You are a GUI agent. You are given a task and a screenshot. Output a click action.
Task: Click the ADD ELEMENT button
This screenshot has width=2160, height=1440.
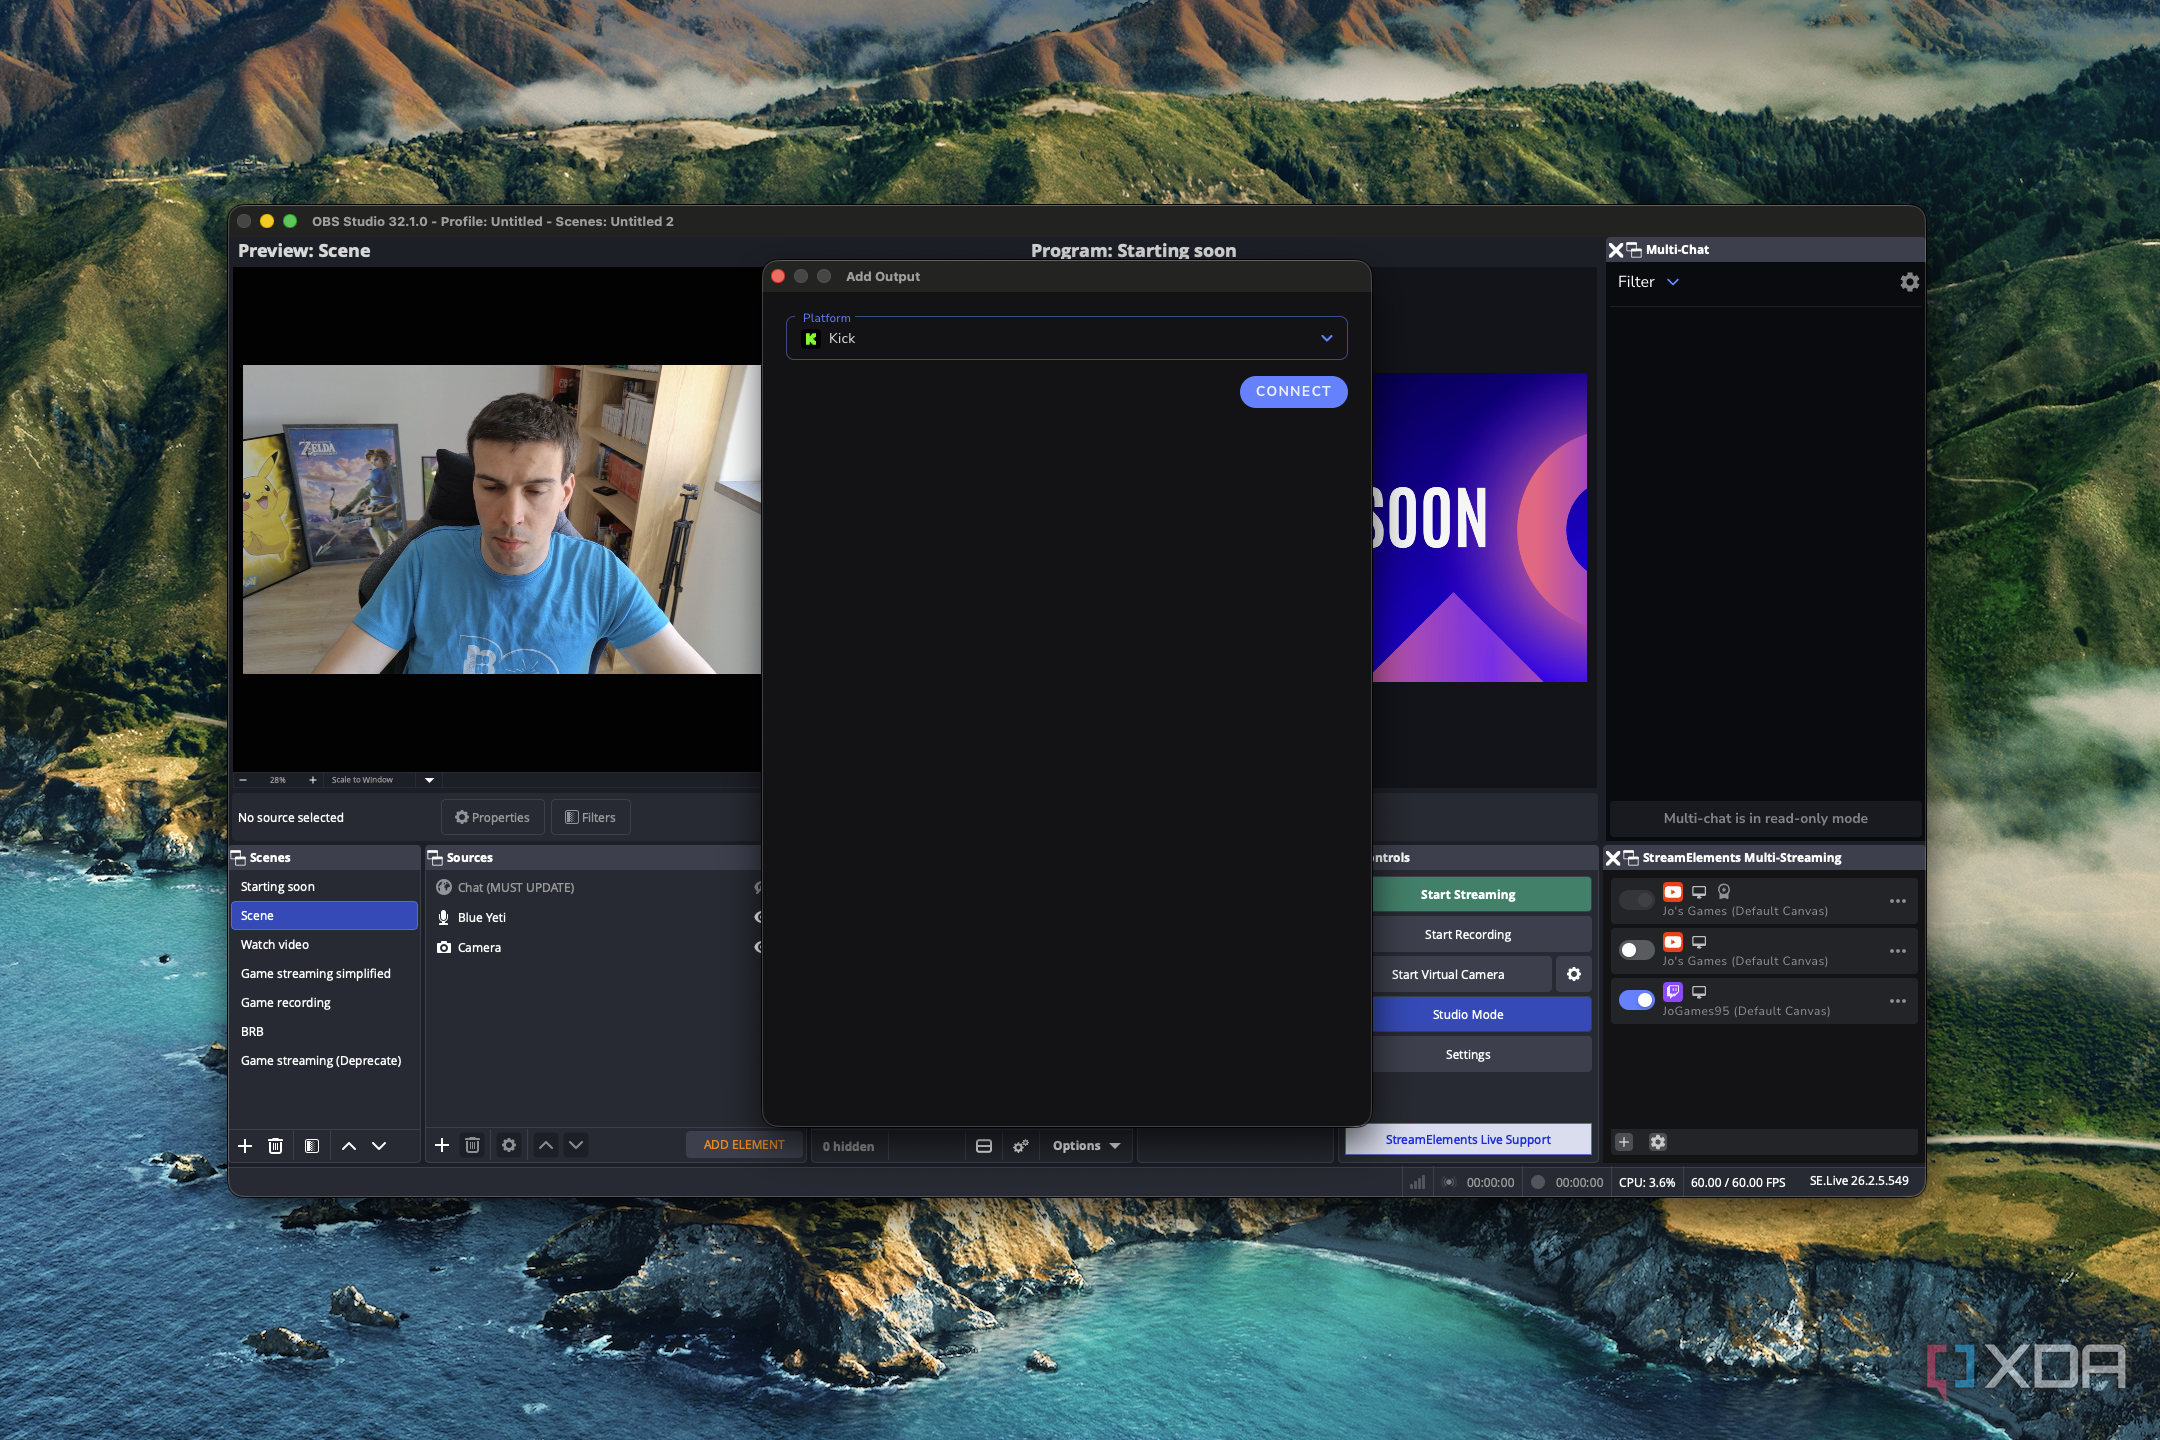tap(744, 1145)
